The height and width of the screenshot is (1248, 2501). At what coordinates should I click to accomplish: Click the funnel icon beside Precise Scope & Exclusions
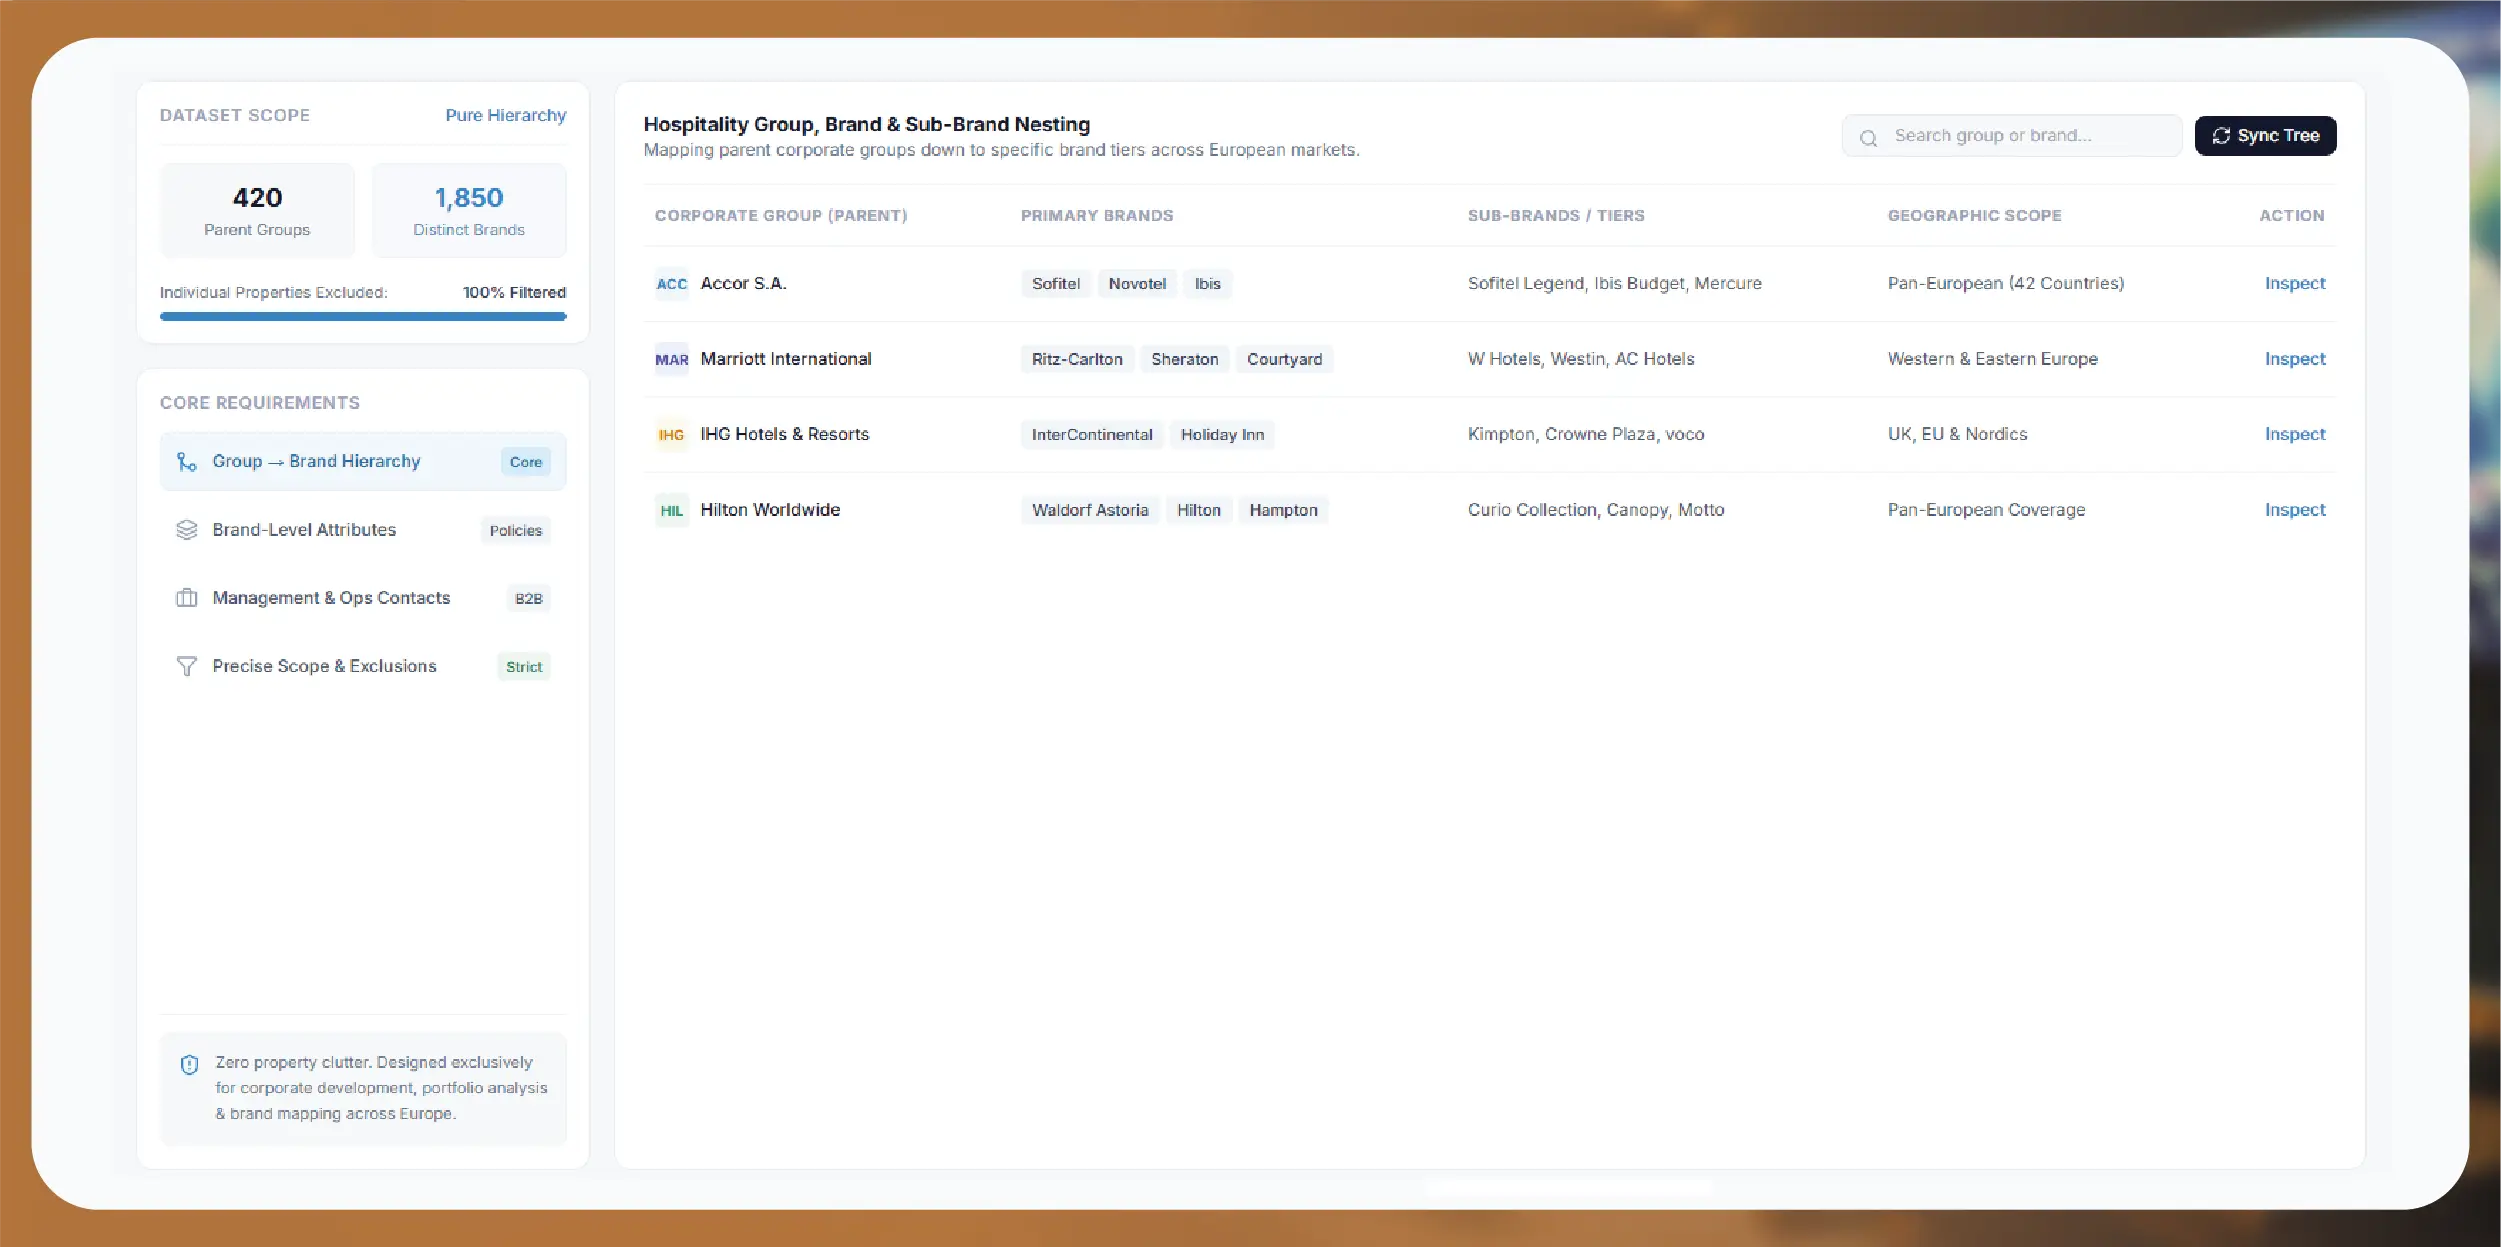(x=187, y=666)
